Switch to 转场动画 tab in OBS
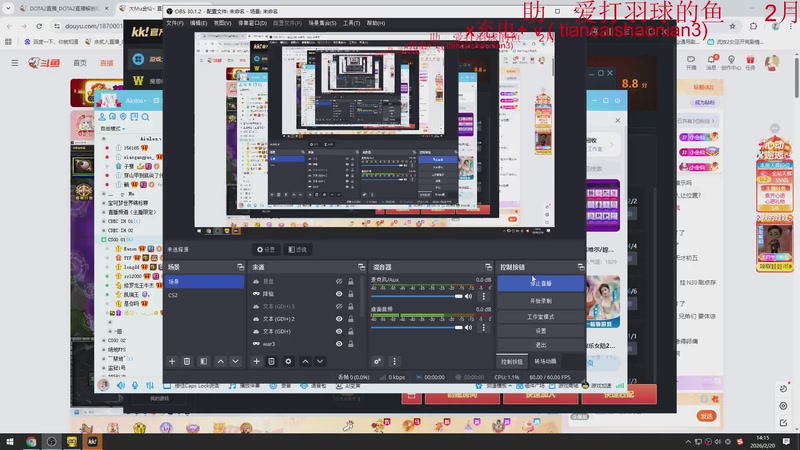The height and width of the screenshot is (450, 800). 545,362
